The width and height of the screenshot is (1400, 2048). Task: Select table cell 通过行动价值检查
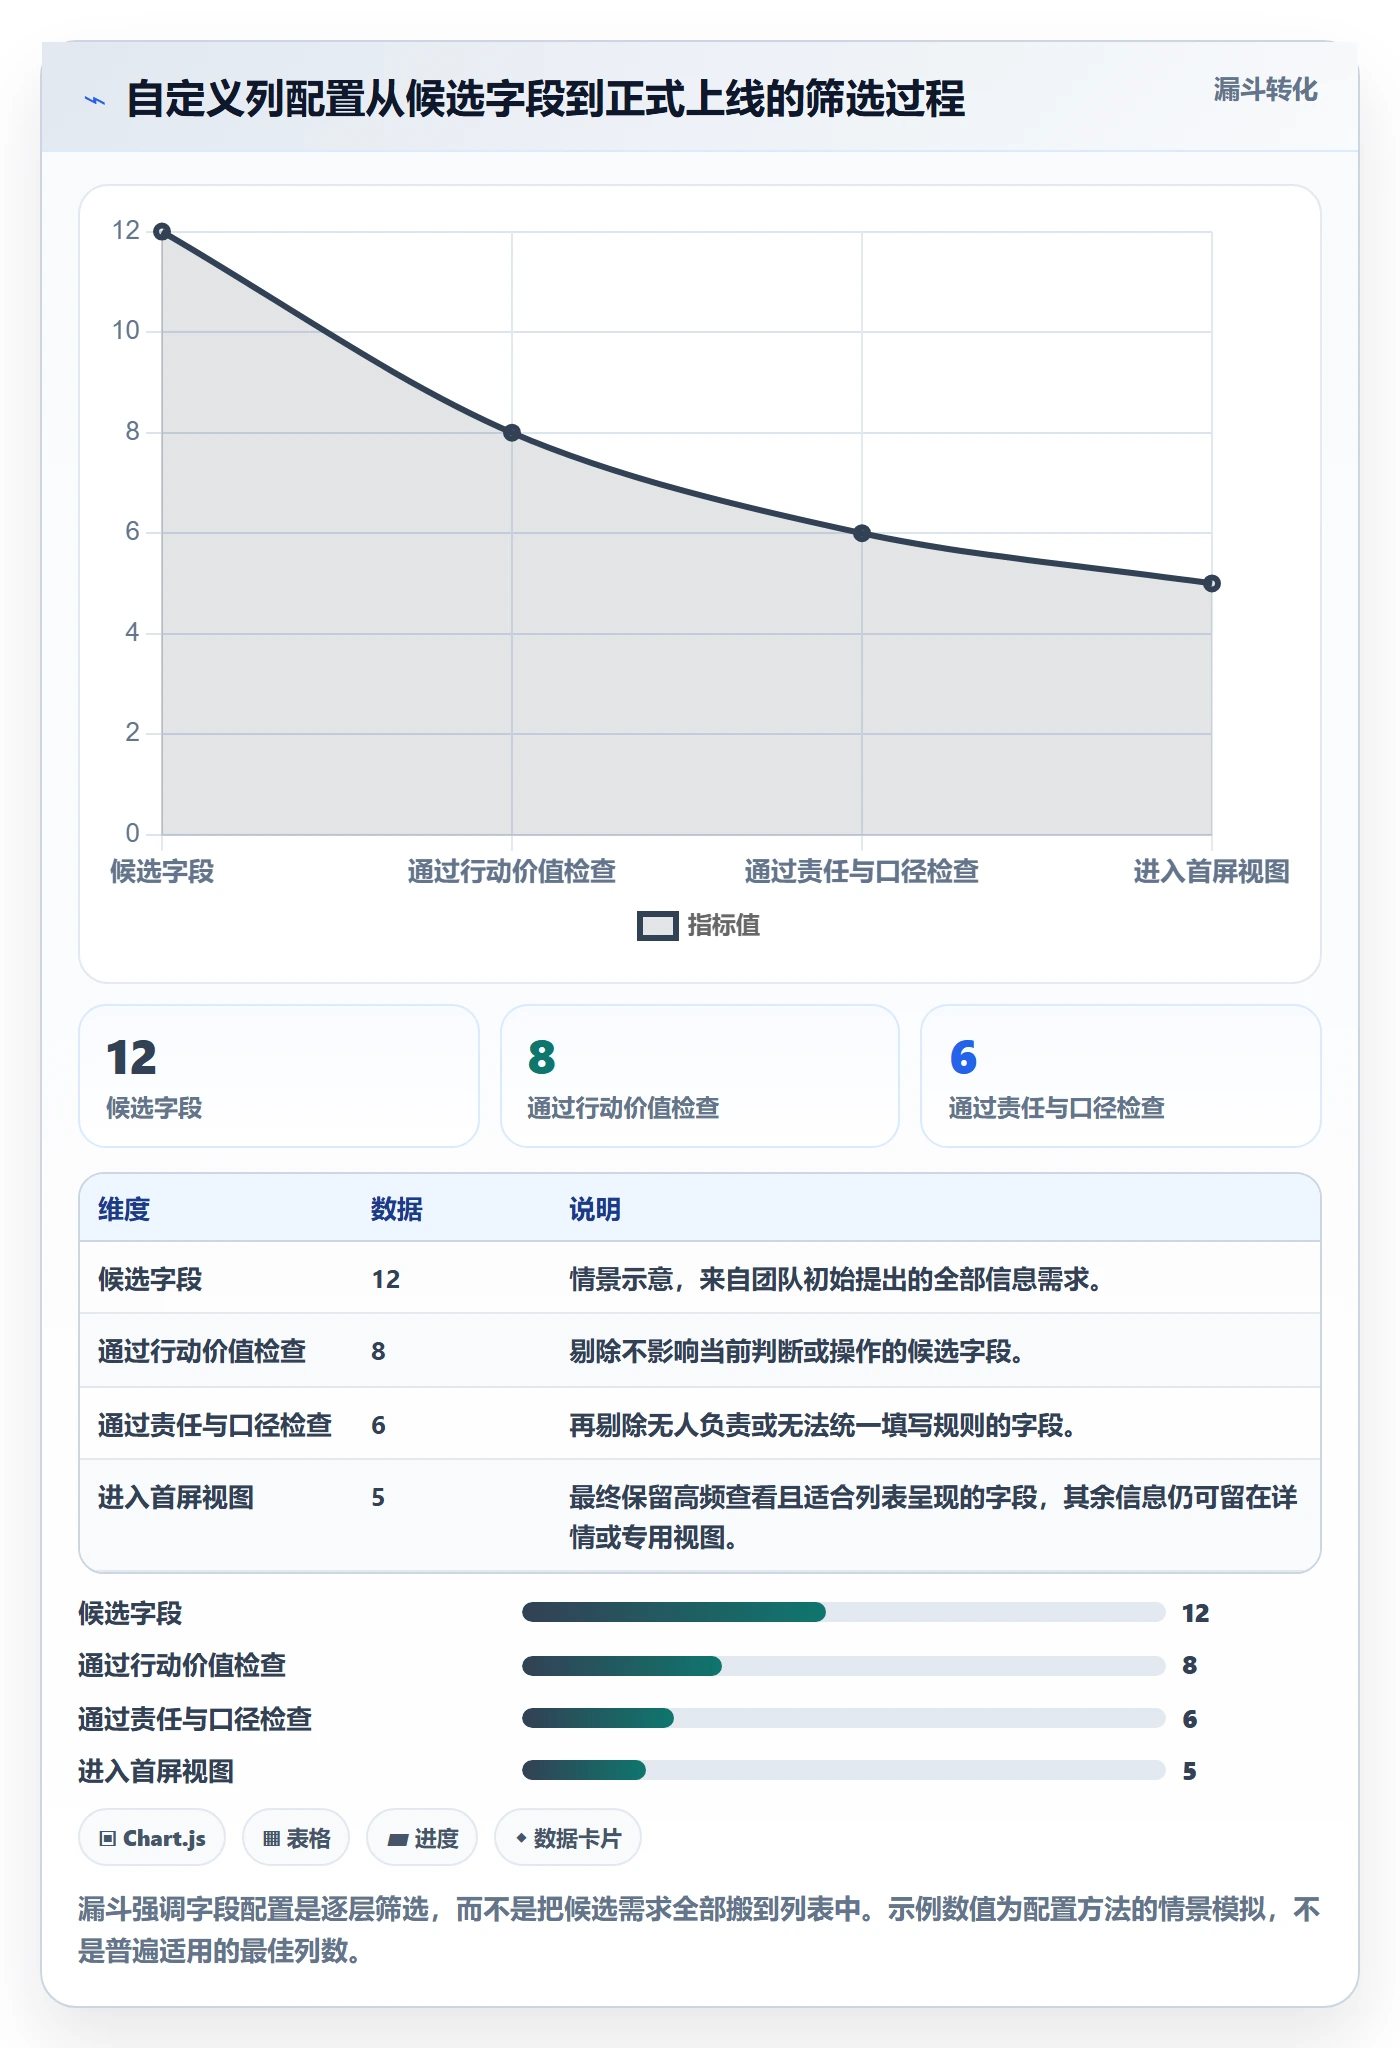point(202,1351)
